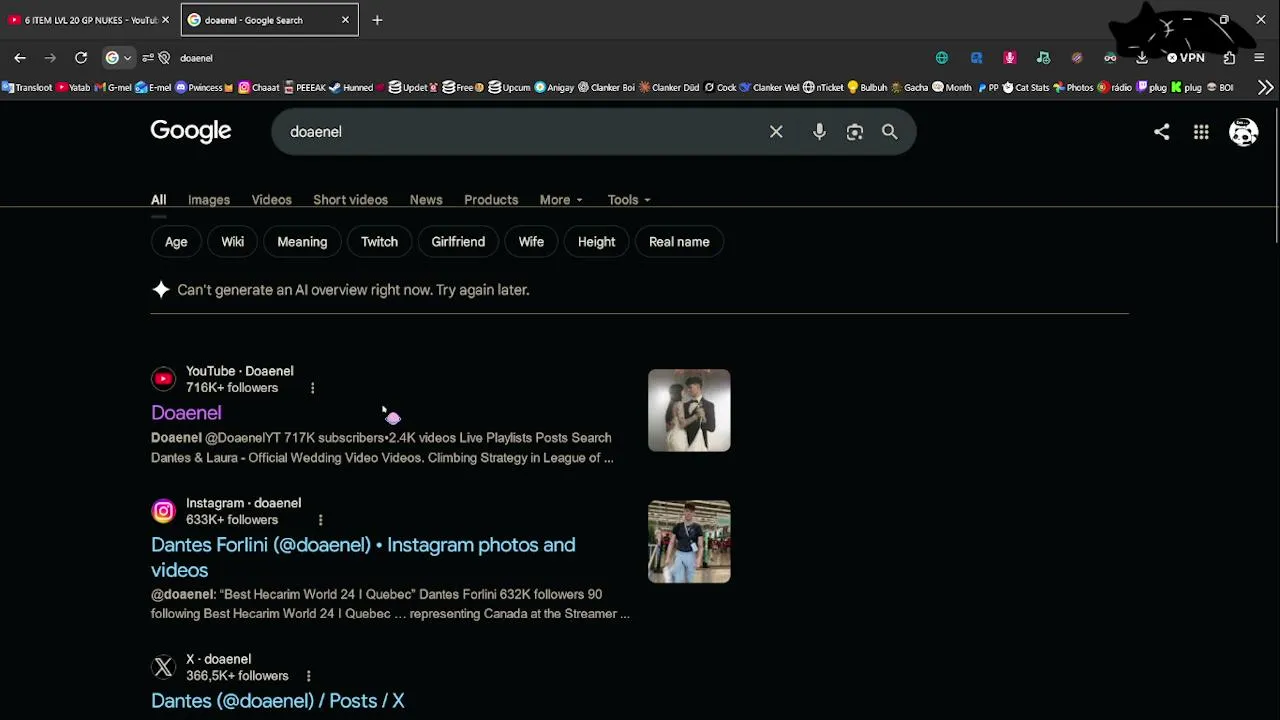
Task: Click the Google logo
Action: coord(191,131)
